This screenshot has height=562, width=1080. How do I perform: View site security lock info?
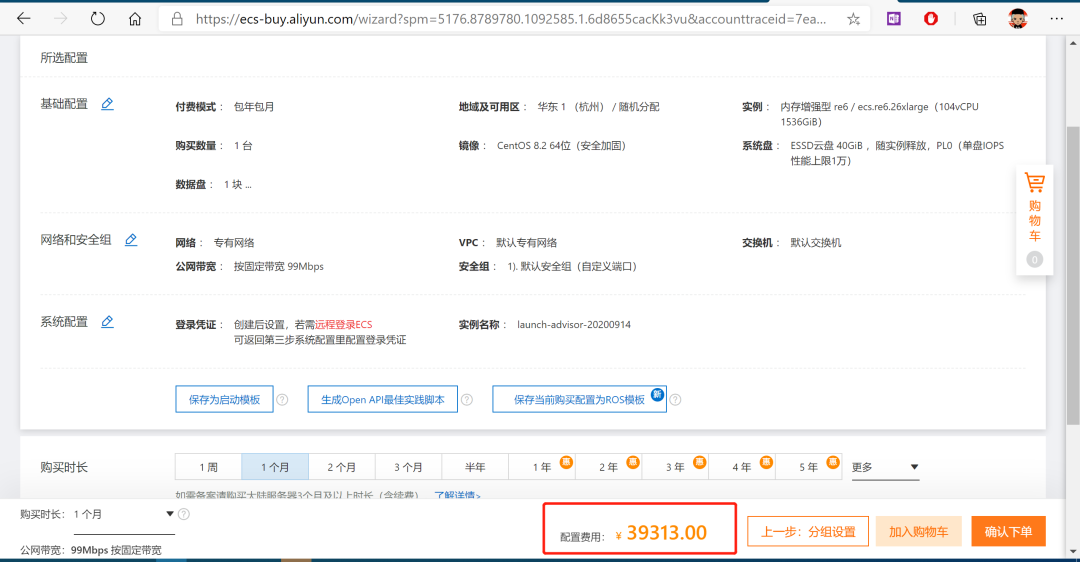[x=177, y=19]
